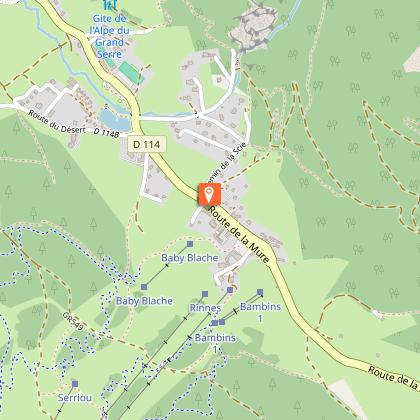Viewport: 420px width, 420px height.
Task: Click the Chemin de la Scie label
Action: [228, 164]
